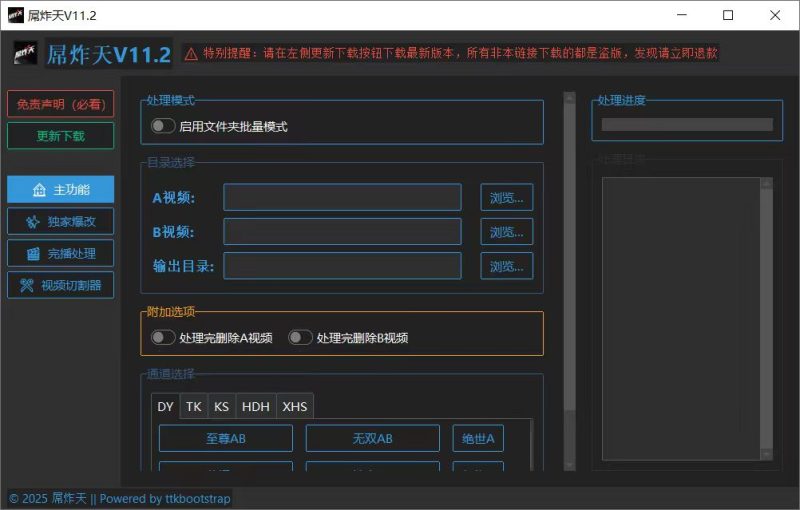Open 独家爆改 via its sparkle icon

click(x=33, y=222)
